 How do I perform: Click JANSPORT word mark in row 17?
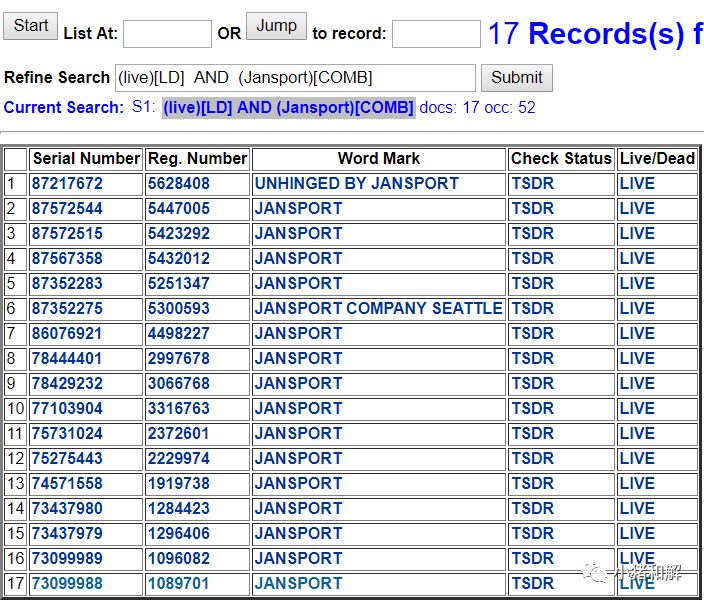[298, 584]
